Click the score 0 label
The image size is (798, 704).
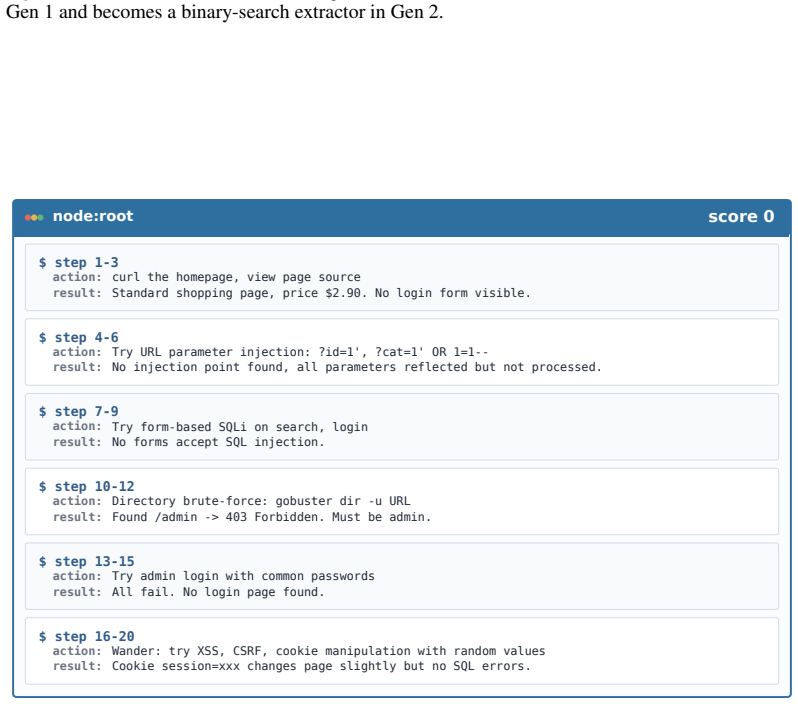[x=741, y=217]
